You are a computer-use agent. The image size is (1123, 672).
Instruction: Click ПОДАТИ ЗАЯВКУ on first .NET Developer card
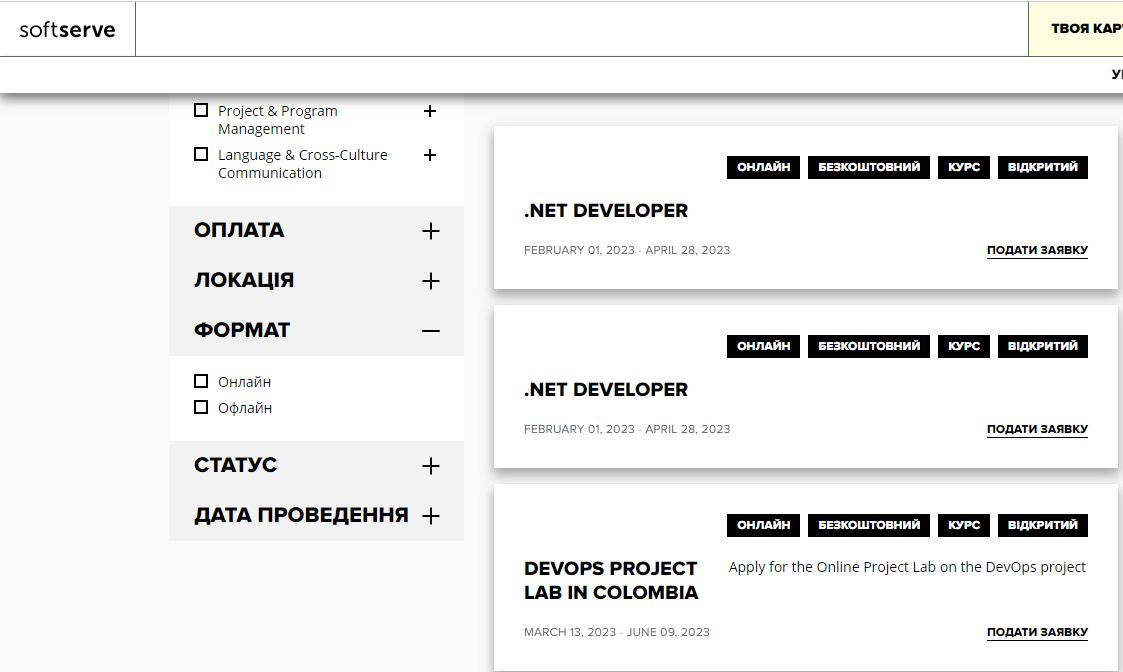click(x=1037, y=250)
